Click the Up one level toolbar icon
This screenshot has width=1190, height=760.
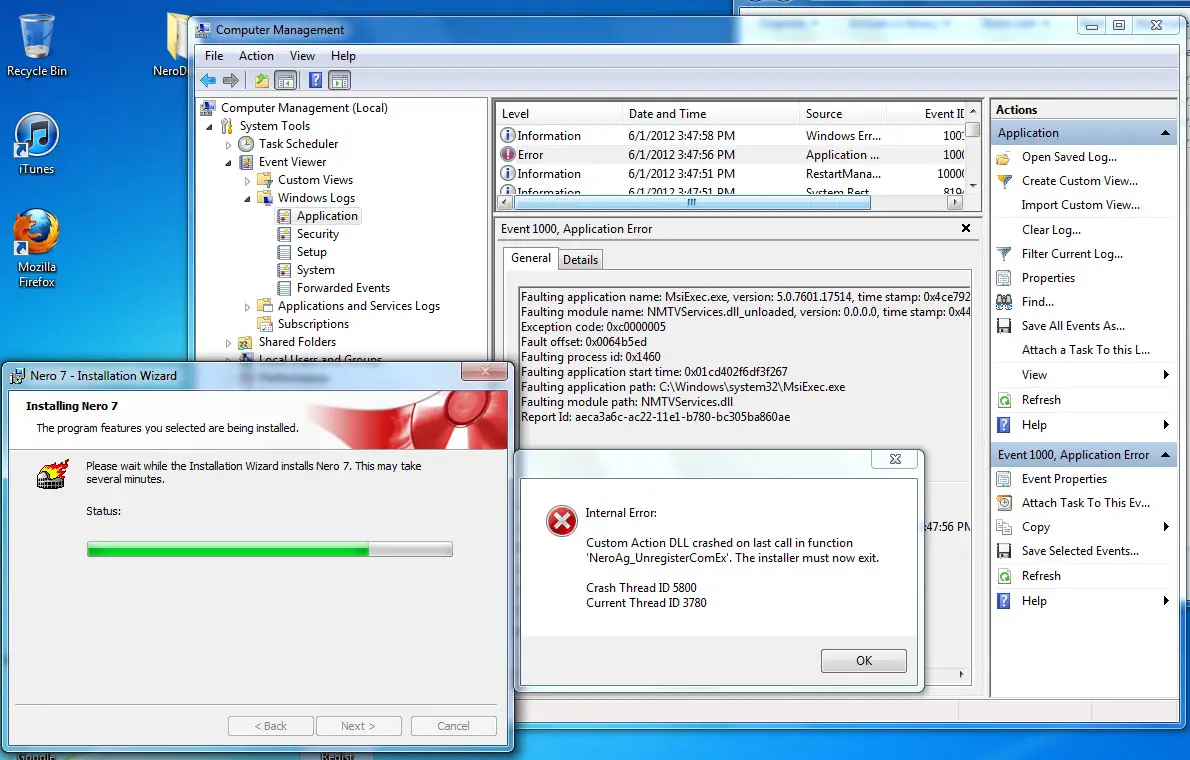(x=262, y=80)
